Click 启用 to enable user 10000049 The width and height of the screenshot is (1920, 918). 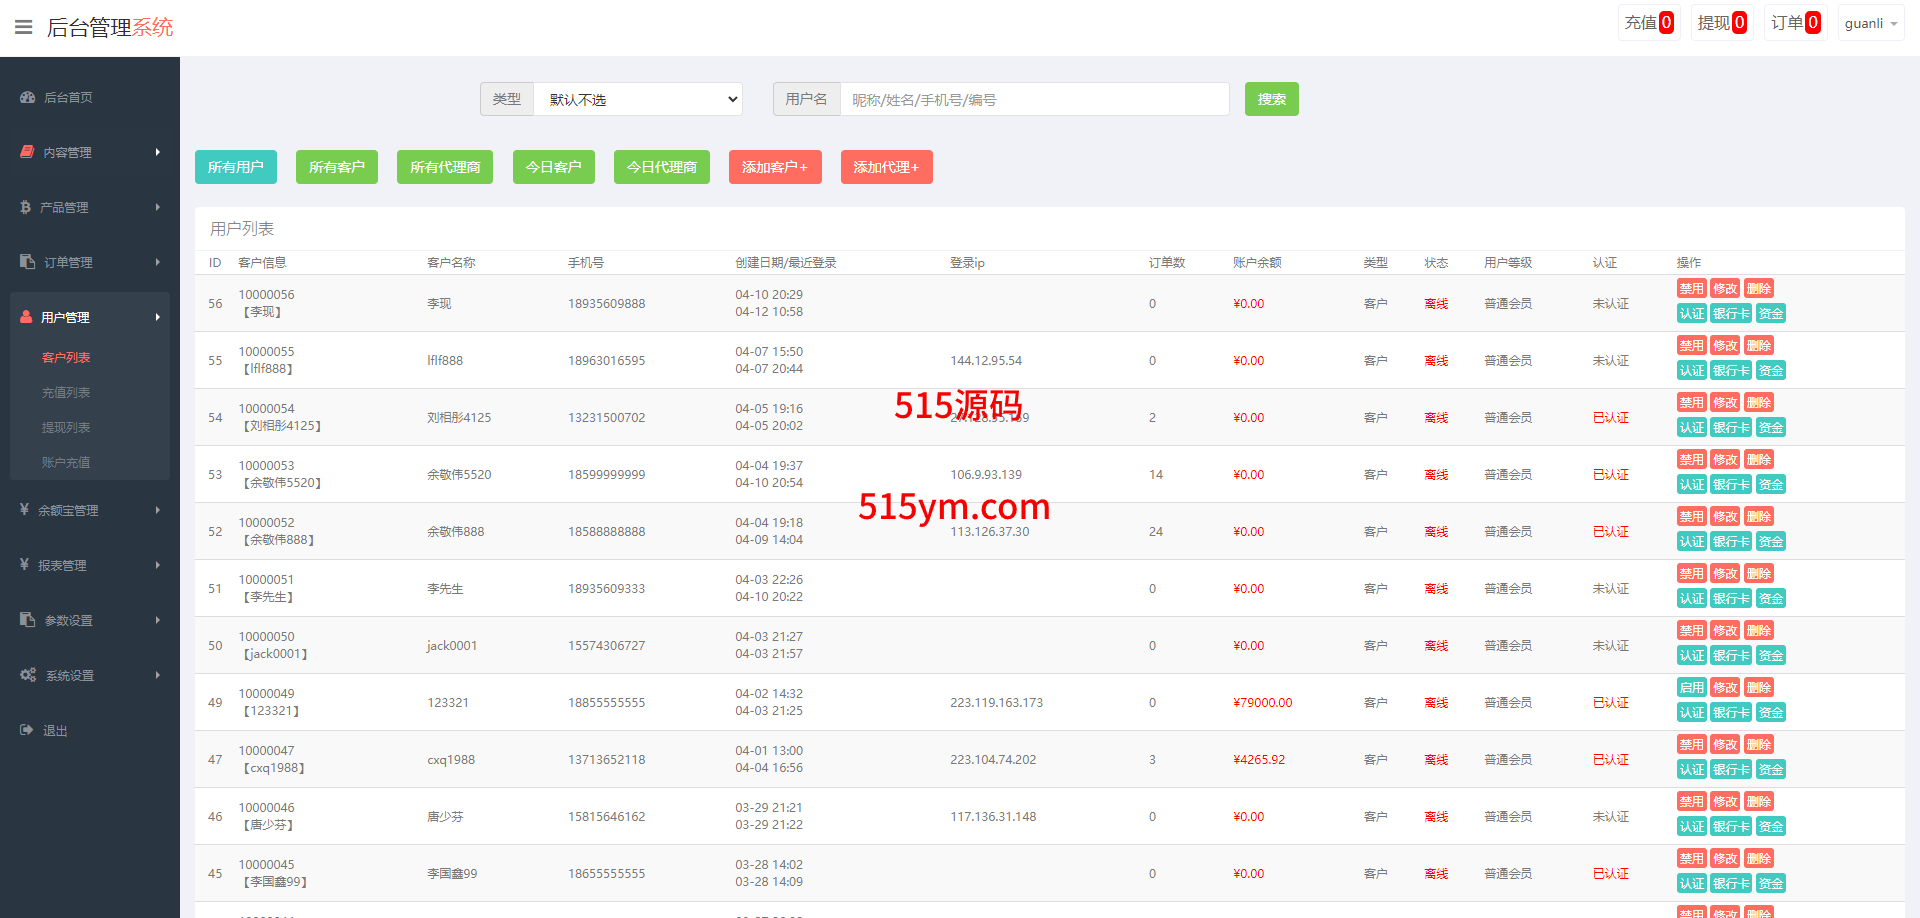[x=1691, y=688]
